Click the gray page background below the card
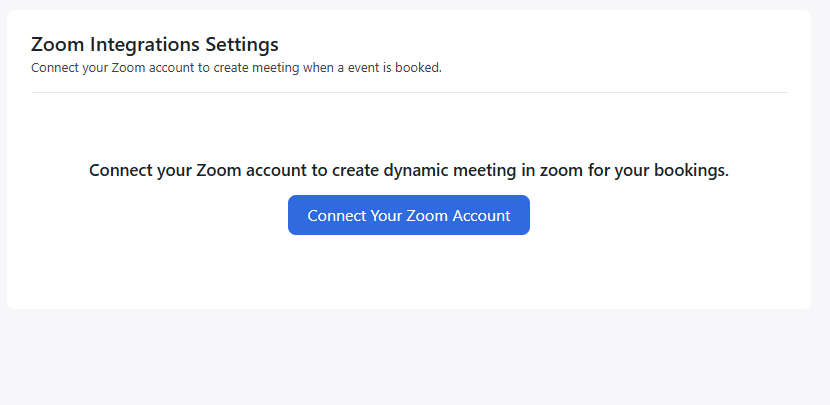The width and height of the screenshot is (830, 405). pyautogui.click(x=408, y=358)
